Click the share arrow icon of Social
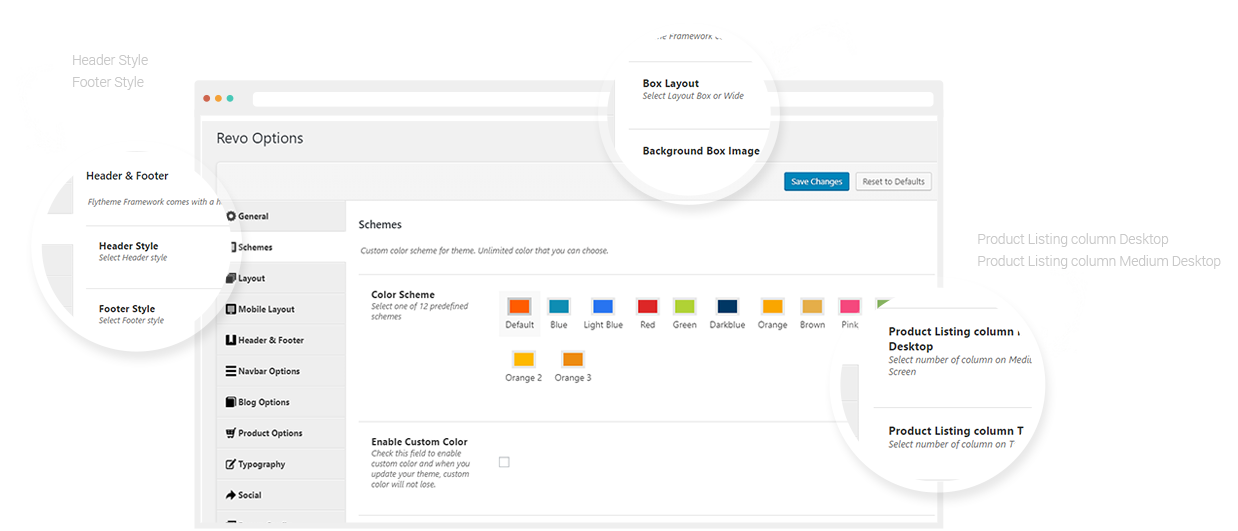The image size is (1238, 531). pyautogui.click(x=231, y=495)
